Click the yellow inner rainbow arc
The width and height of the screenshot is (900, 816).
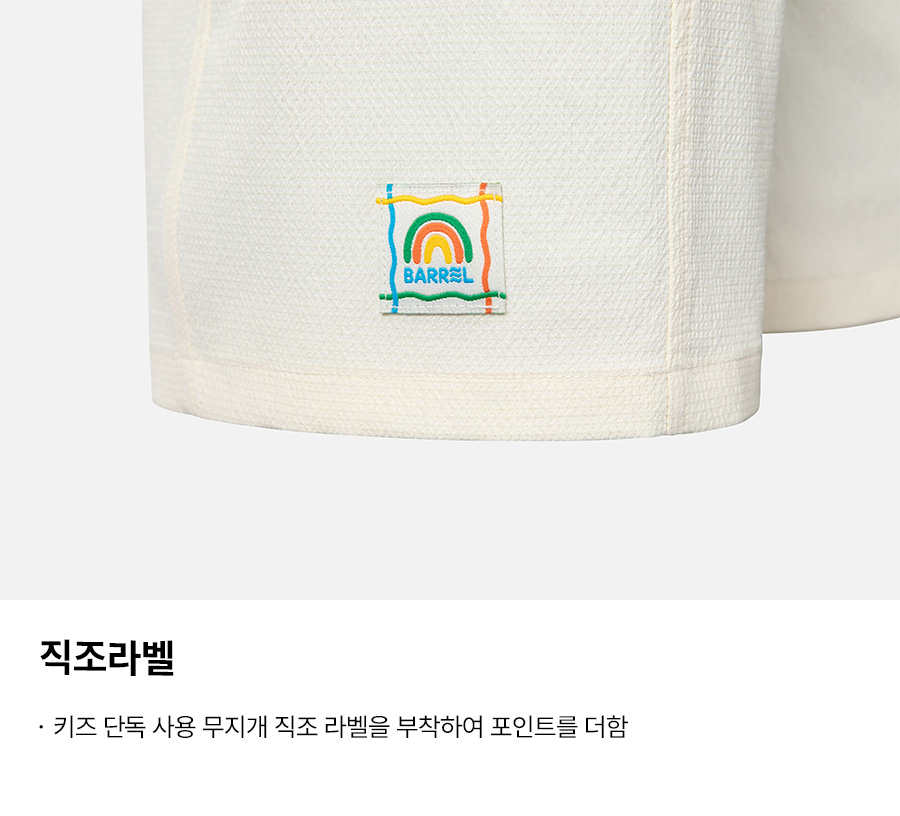[x=438, y=250]
